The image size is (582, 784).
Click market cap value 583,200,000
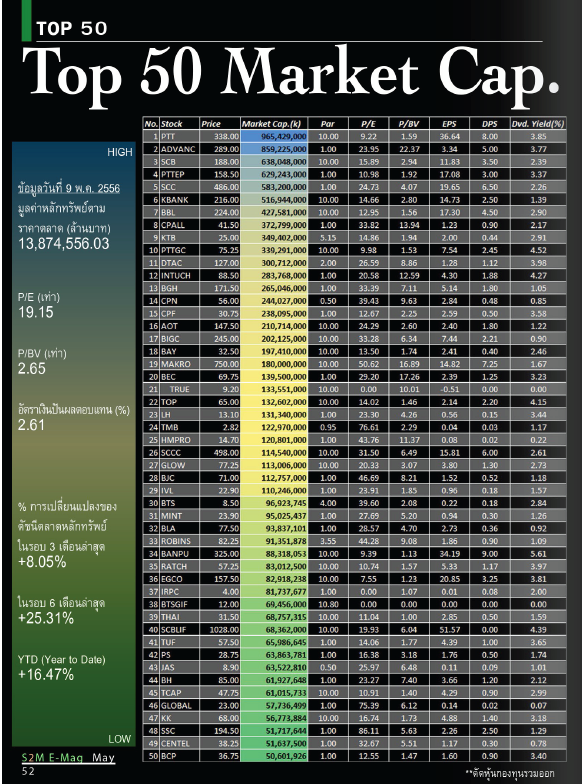click(274, 187)
